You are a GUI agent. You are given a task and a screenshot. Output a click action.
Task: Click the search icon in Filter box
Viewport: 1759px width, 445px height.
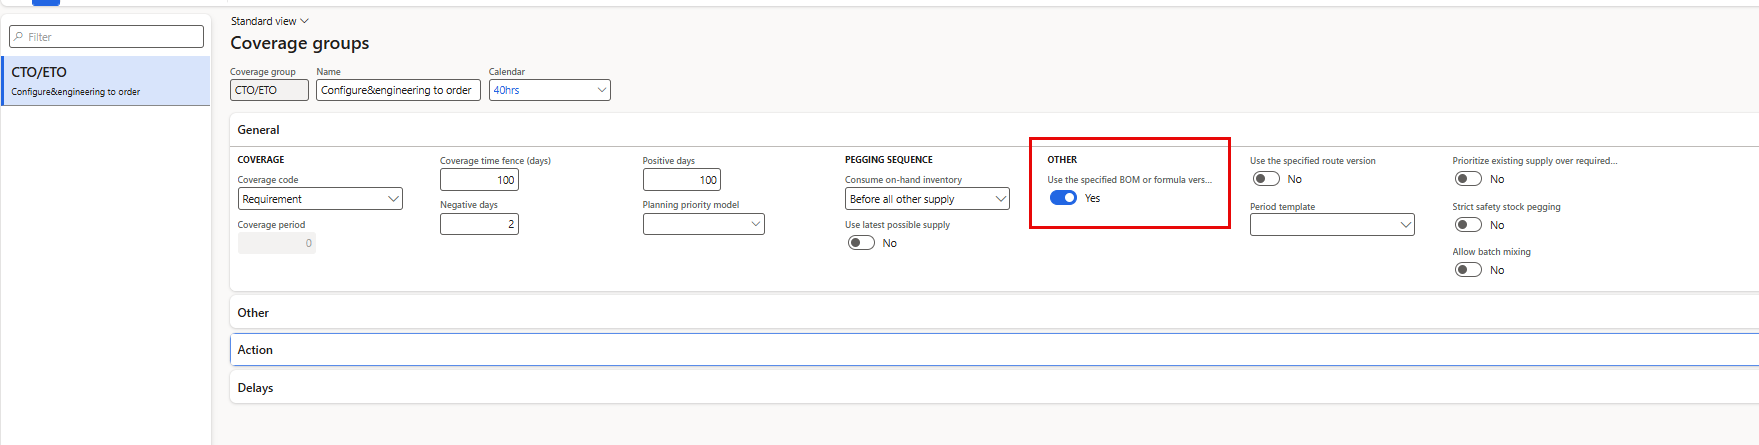(x=19, y=37)
